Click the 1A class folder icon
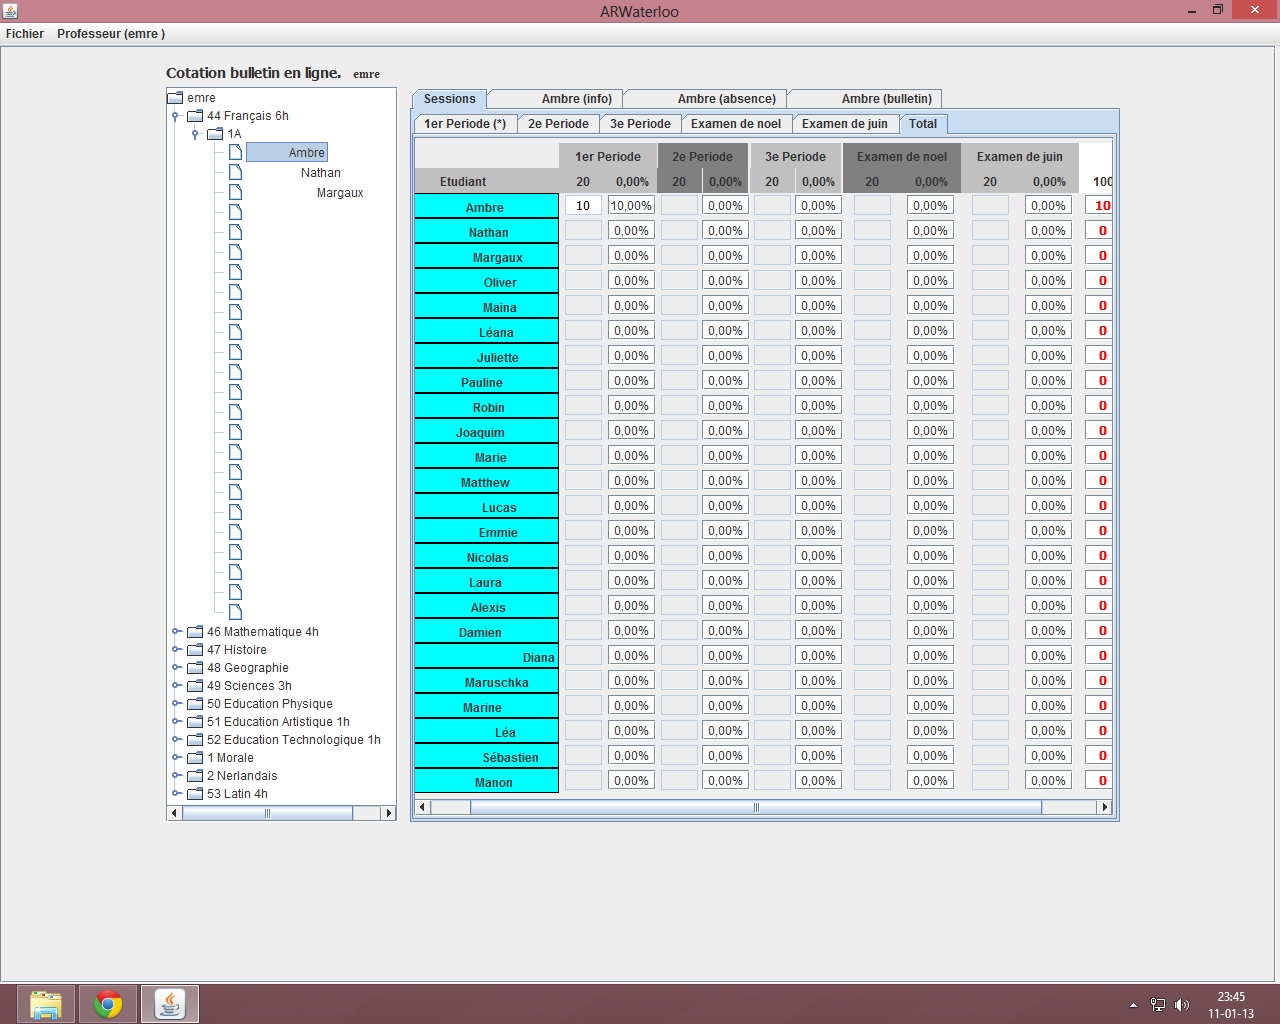The height and width of the screenshot is (1024, 1280). pos(215,134)
